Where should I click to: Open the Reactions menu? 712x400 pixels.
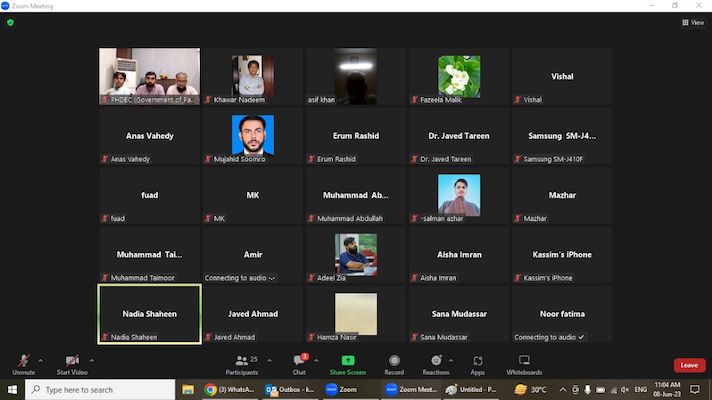click(x=435, y=362)
